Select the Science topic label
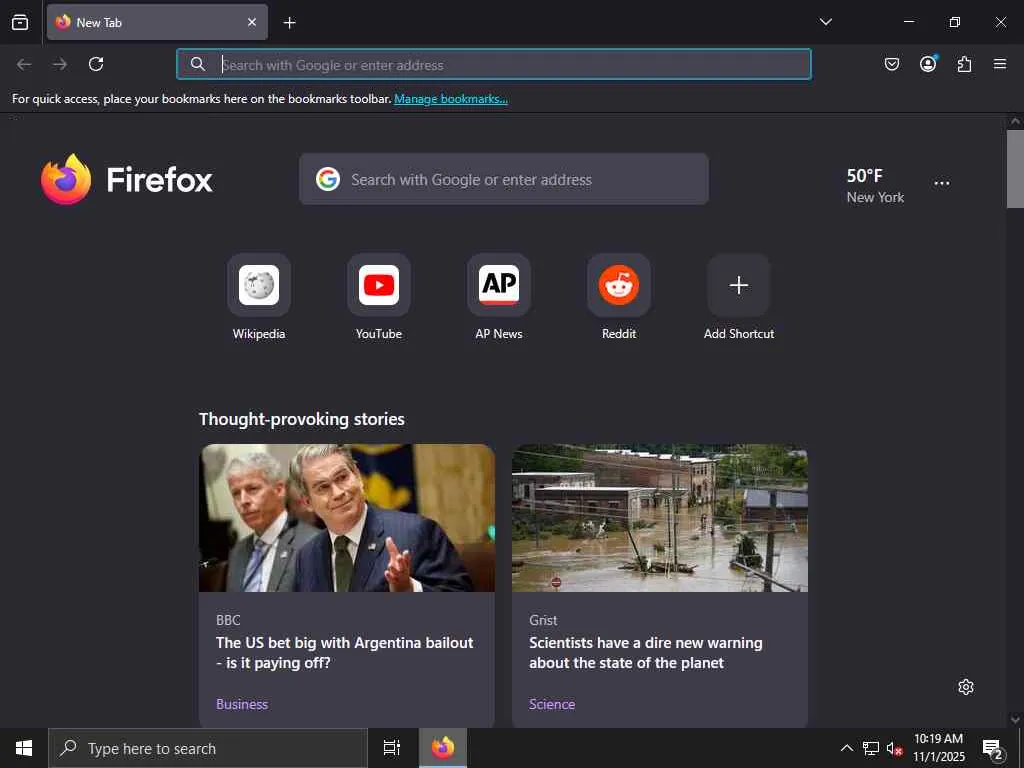This screenshot has width=1024, height=768. (552, 704)
